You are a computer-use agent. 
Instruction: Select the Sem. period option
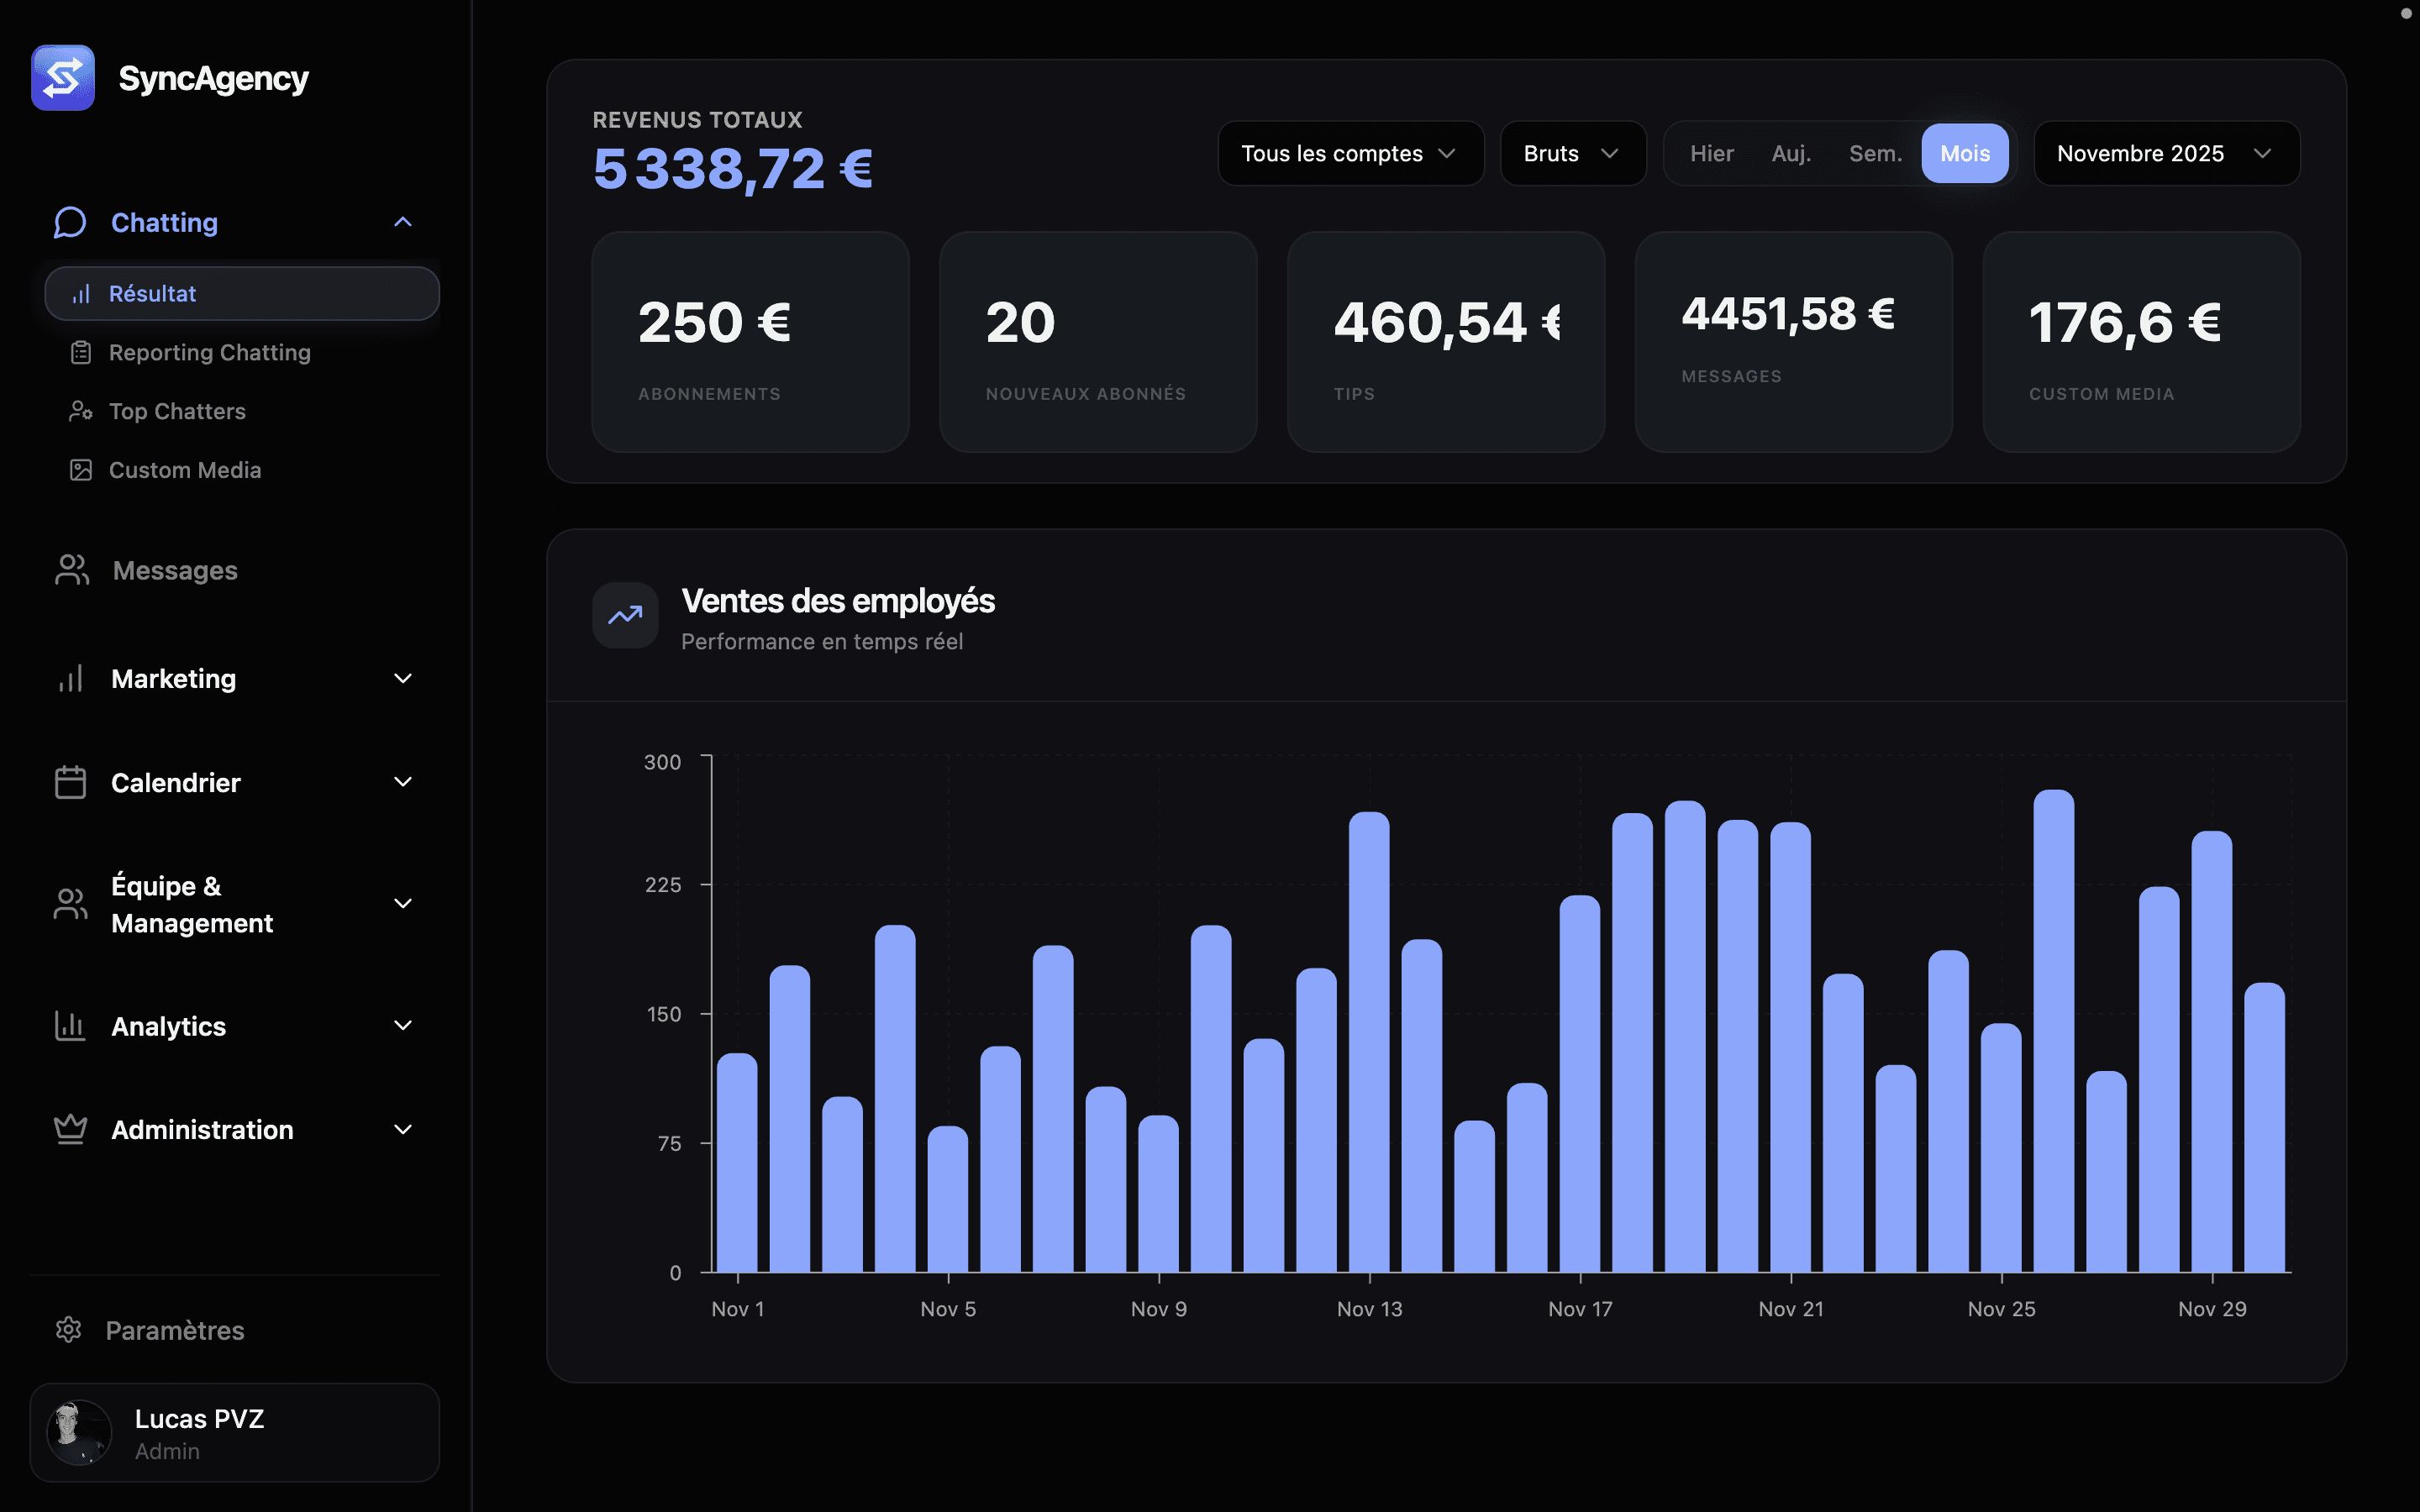[x=1875, y=154]
